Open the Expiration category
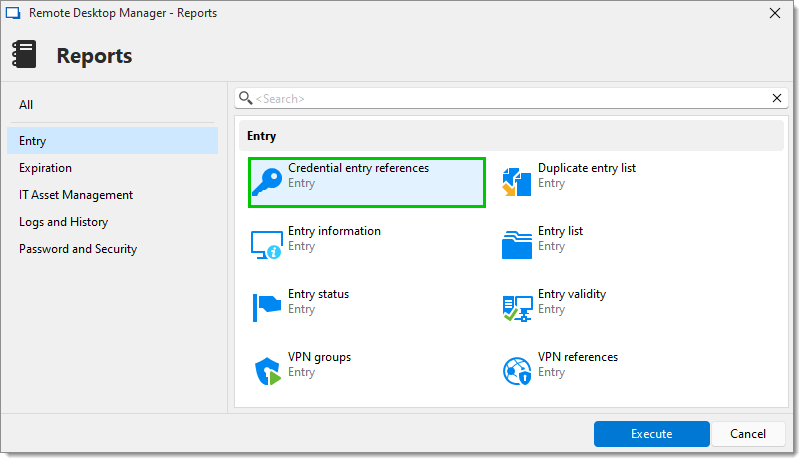The image size is (804, 463). tap(112, 168)
